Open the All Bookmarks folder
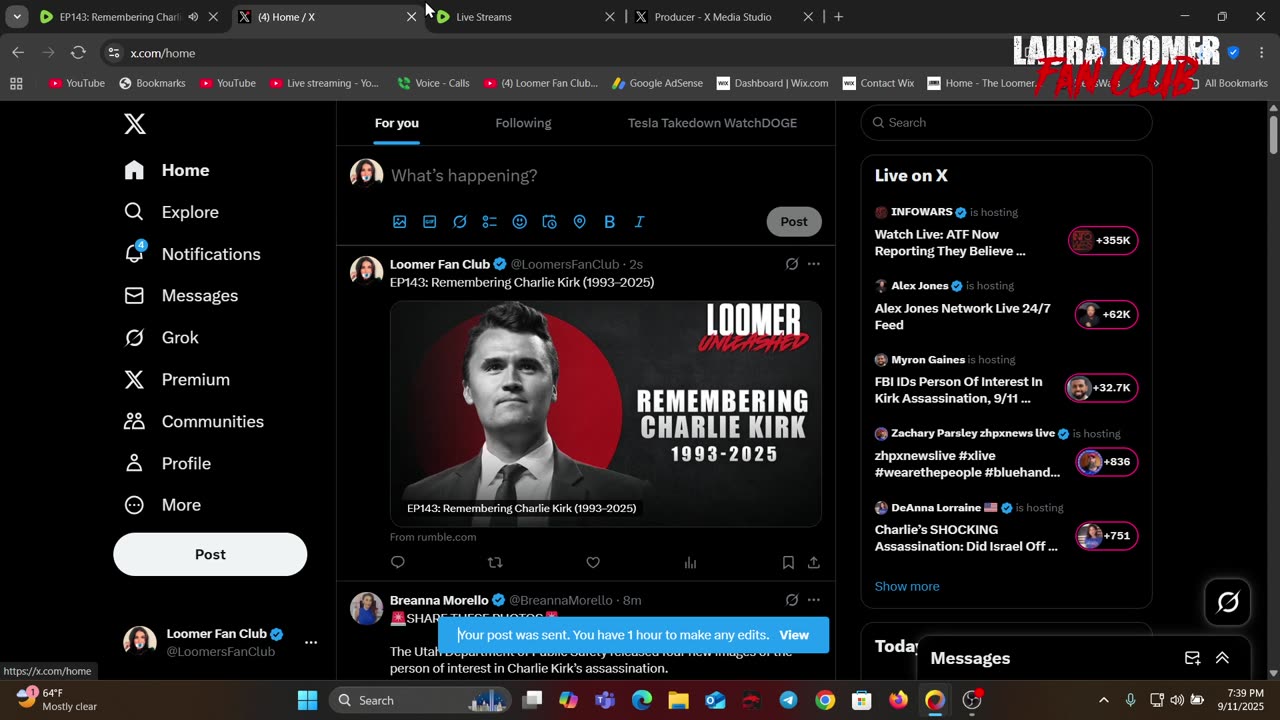This screenshot has width=1280, height=720. (x=1227, y=83)
